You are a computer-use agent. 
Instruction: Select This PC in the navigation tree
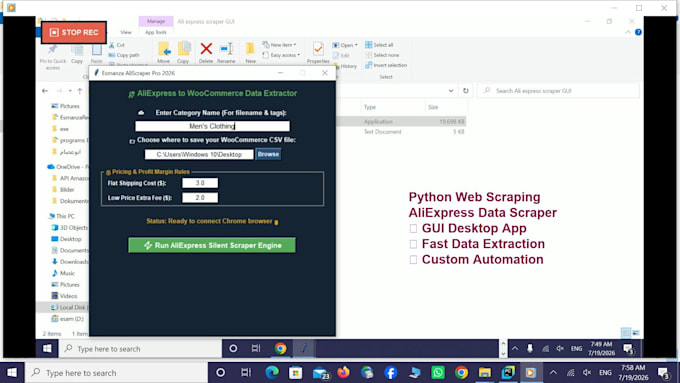click(x=62, y=216)
